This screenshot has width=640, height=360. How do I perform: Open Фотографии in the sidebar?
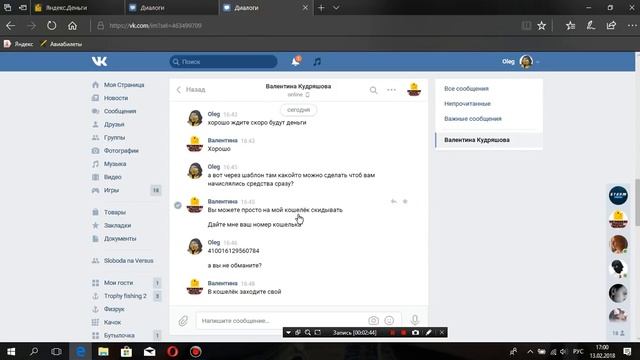point(121,151)
